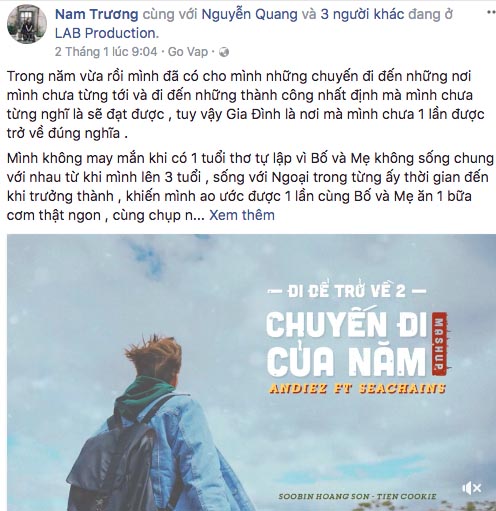Expand the post with "Xem thêm"
This screenshot has height=511, width=496.
pos(242,215)
